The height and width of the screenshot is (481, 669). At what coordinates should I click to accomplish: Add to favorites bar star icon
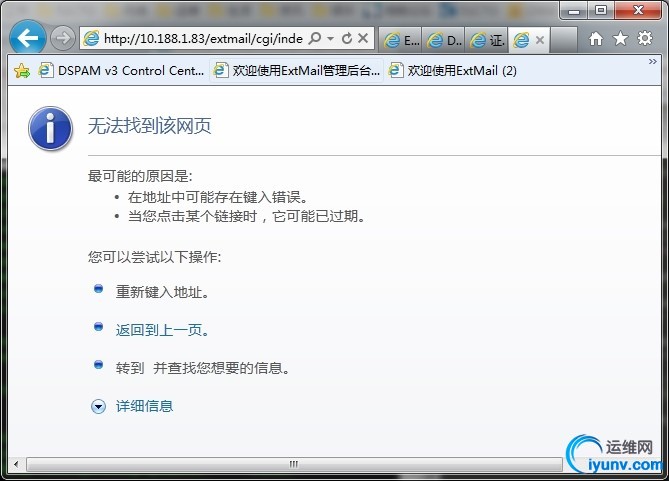22,70
